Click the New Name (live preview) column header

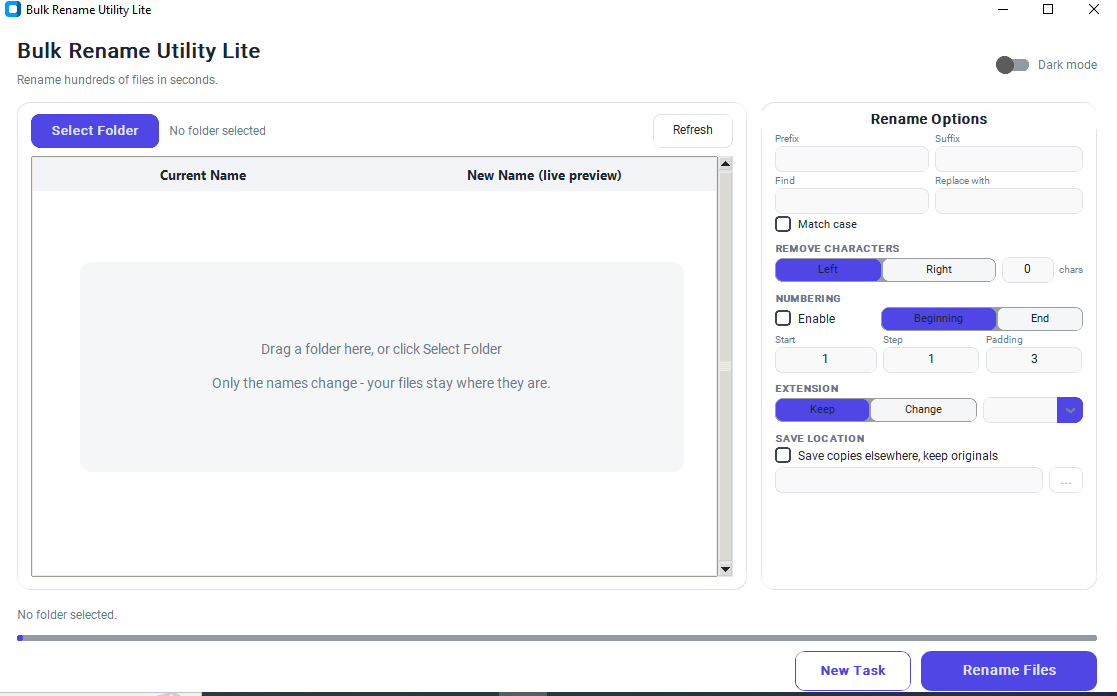pyautogui.click(x=544, y=175)
